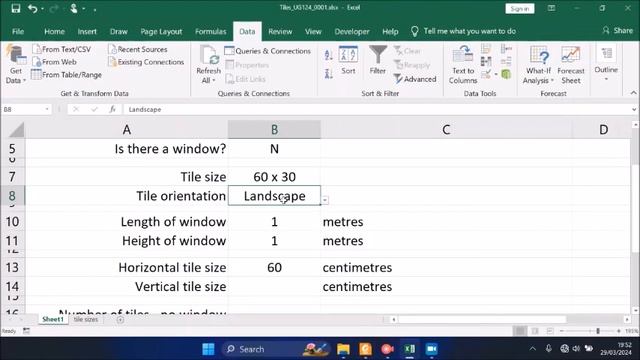Screen dimensions: 640x360
Task: Open Data Validation dropdown arrow
Action: click(496, 74)
